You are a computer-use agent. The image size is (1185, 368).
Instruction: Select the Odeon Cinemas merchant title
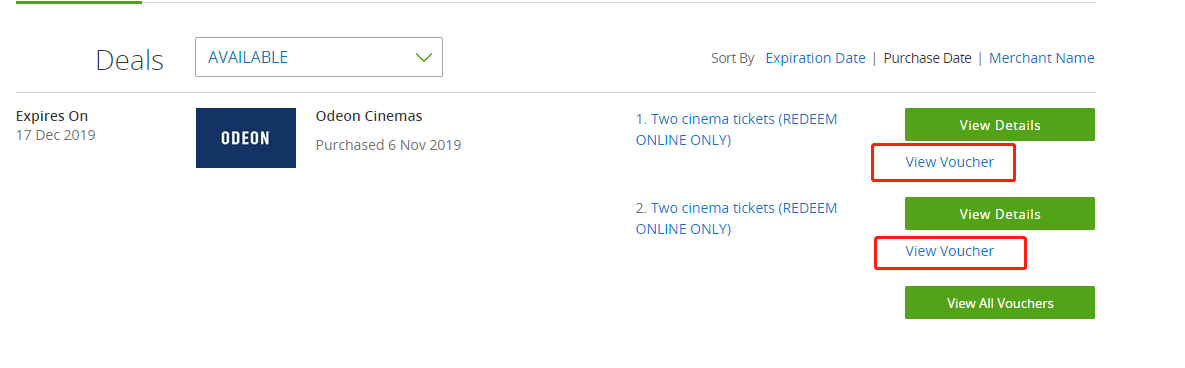click(369, 116)
